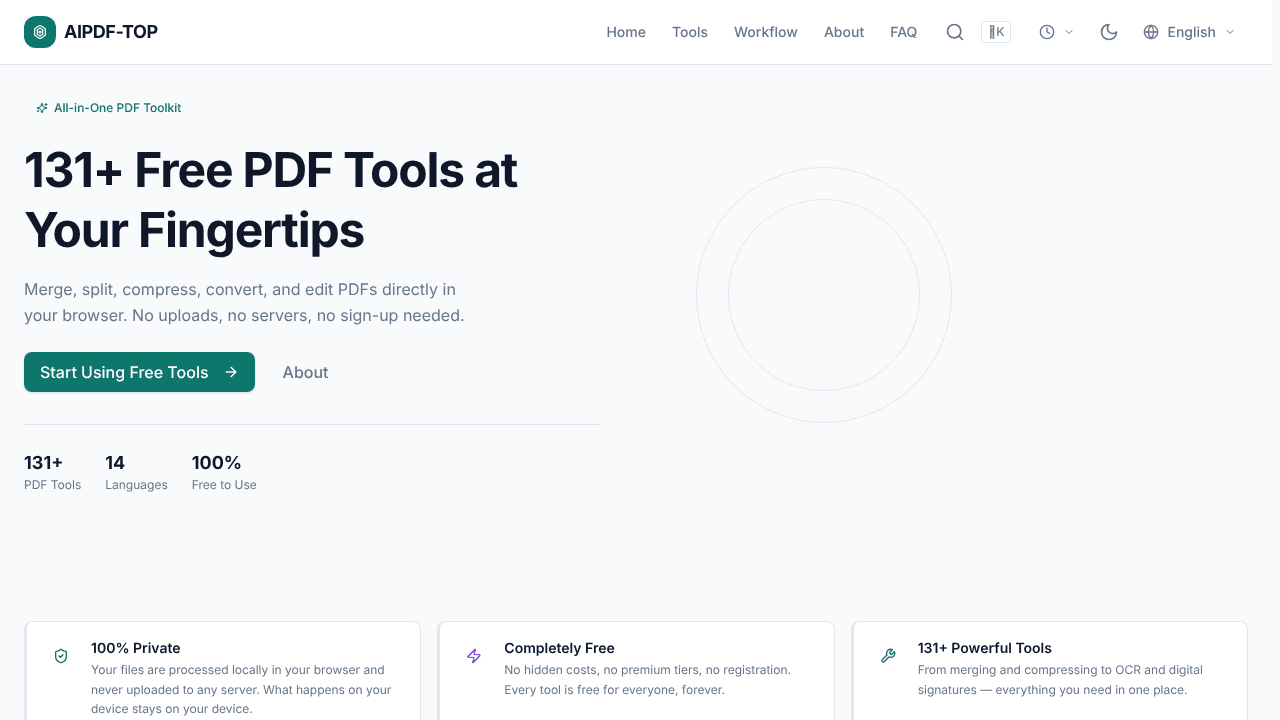Open Tools menu item
Screen dimensions: 1280x720
tap(690, 32)
